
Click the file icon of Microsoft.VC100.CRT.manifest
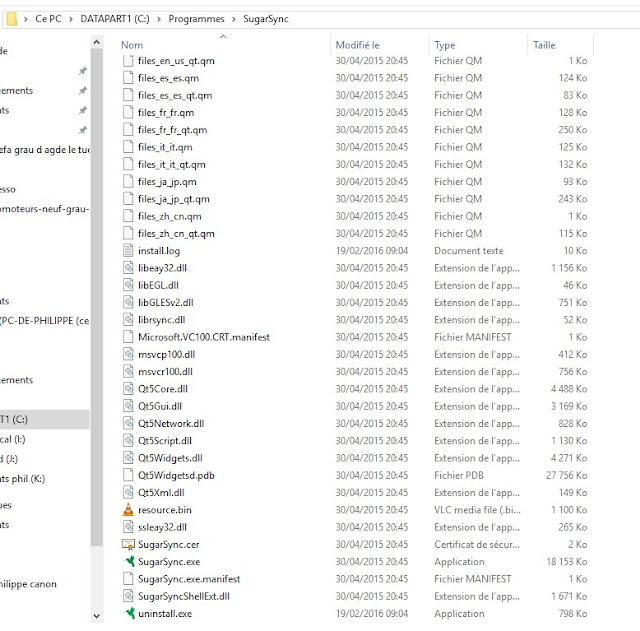coord(128,337)
